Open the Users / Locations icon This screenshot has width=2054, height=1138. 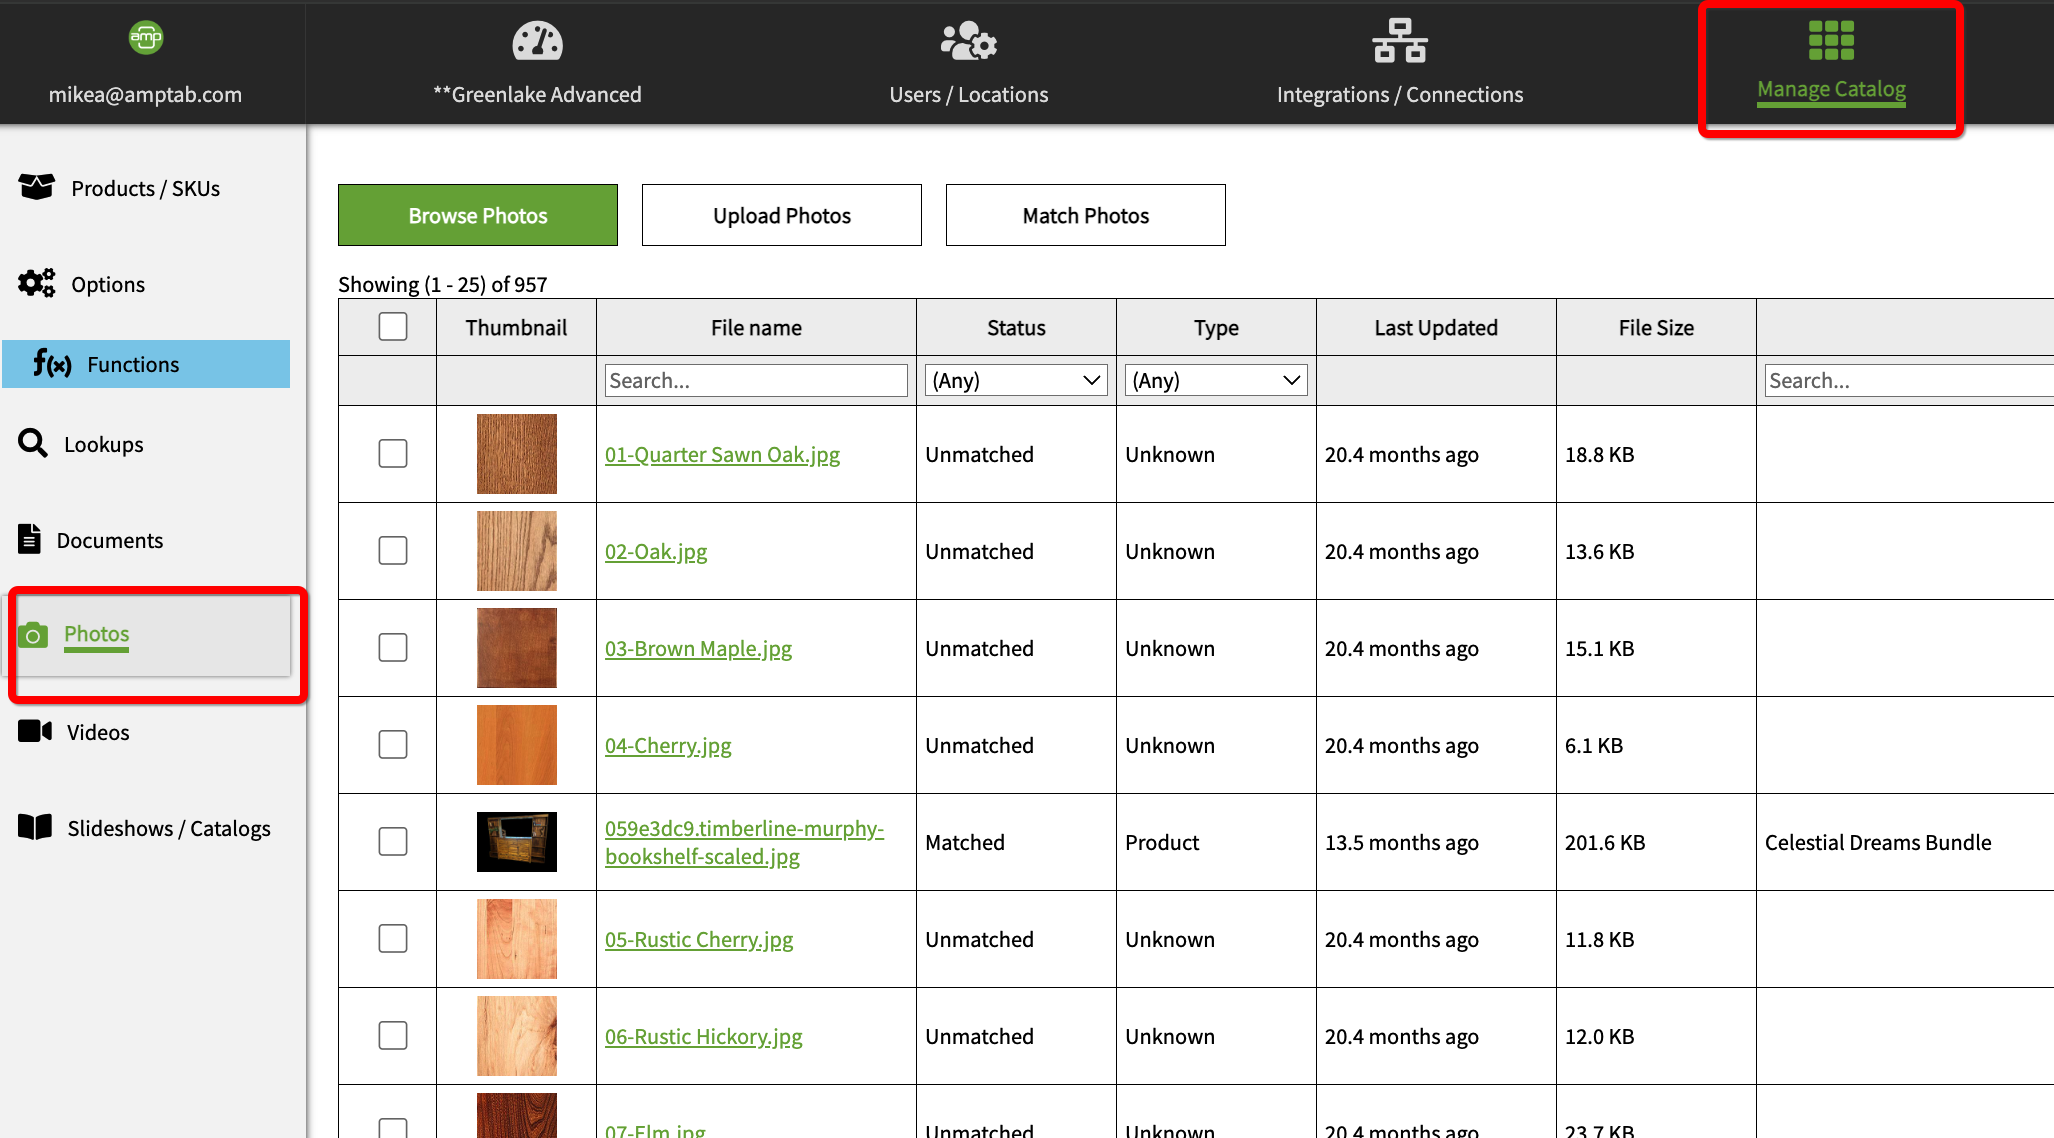tap(968, 42)
